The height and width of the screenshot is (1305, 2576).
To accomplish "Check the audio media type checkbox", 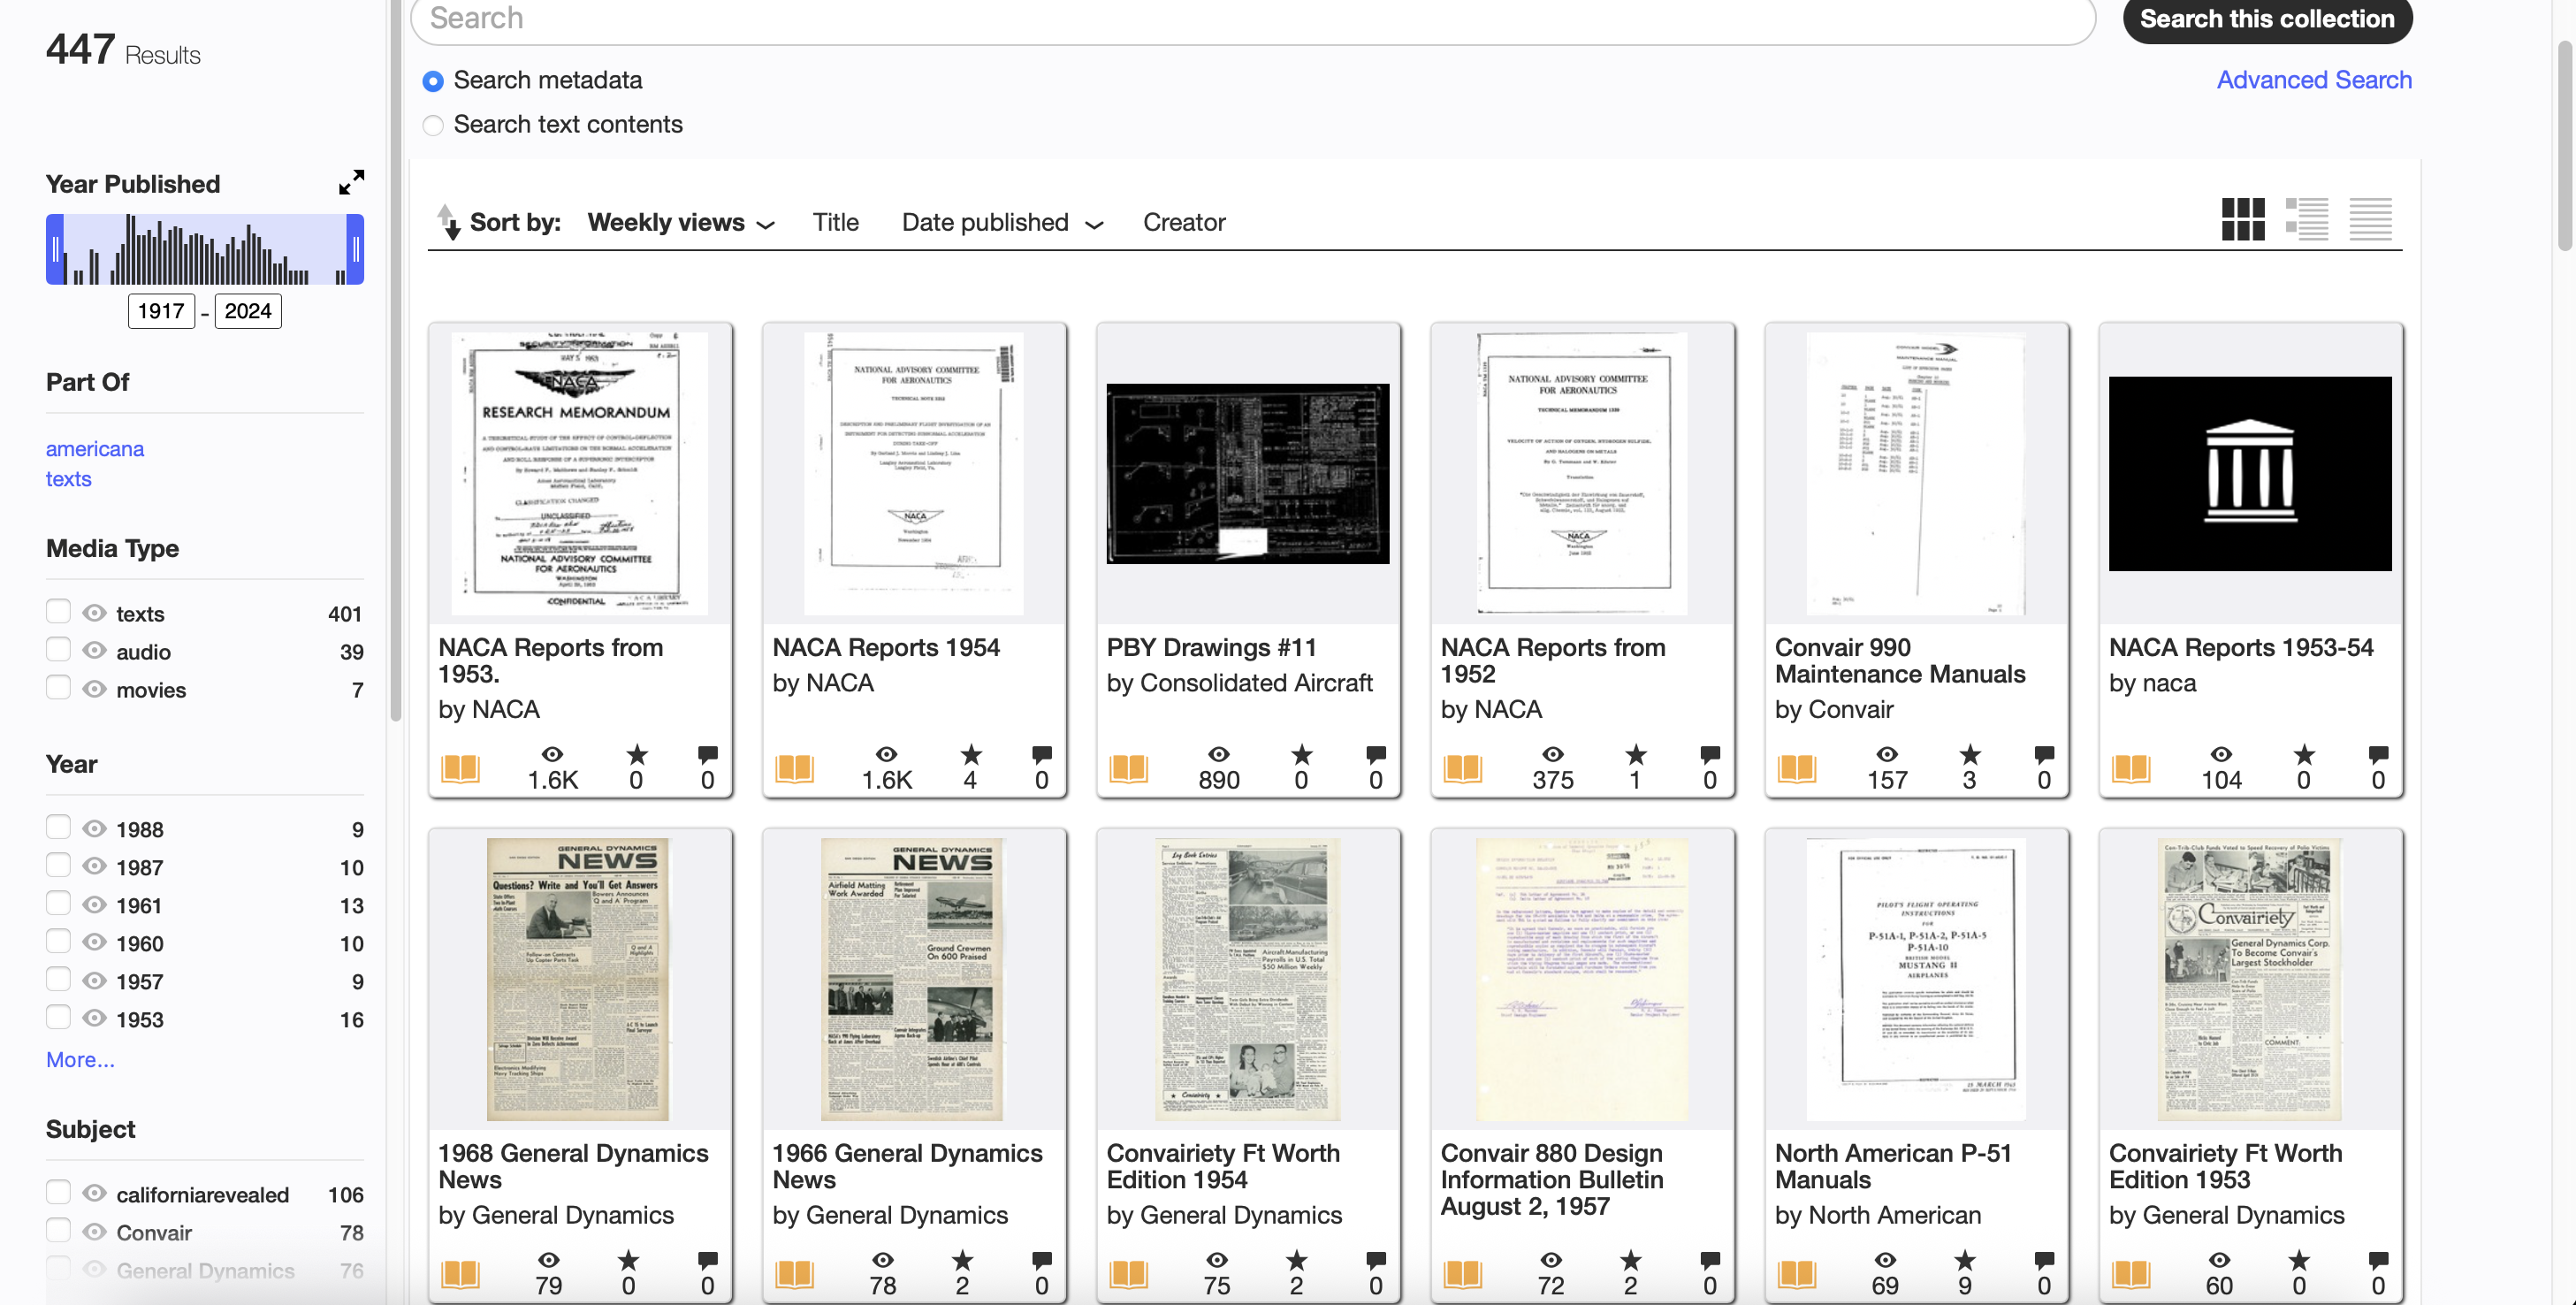I will tap(58, 649).
